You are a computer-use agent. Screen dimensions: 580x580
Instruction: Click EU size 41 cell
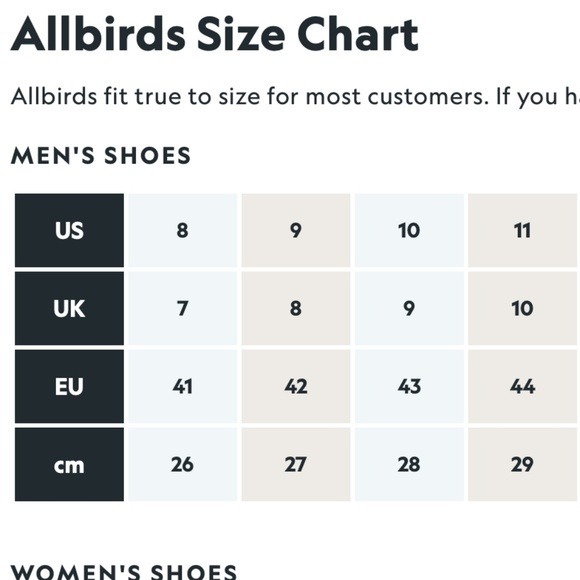pos(182,386)
